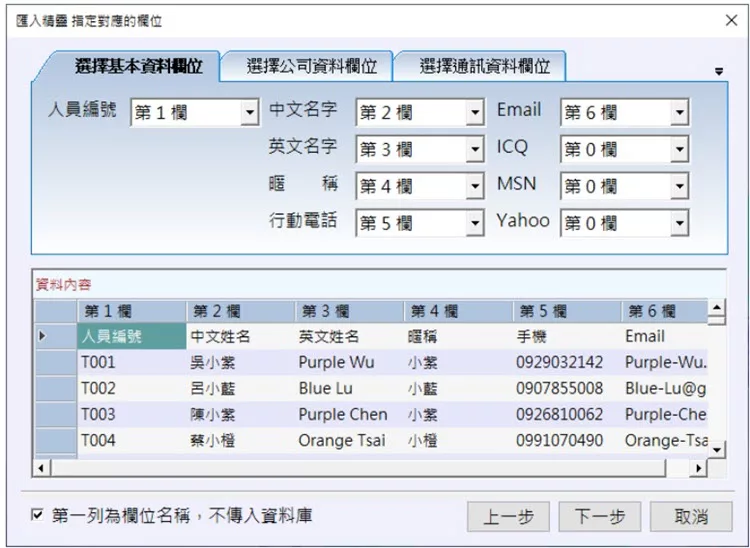Expand the Yahoo column dropdown
The height and width of the screenshot is (548, 750).
(x=679, y=223)
